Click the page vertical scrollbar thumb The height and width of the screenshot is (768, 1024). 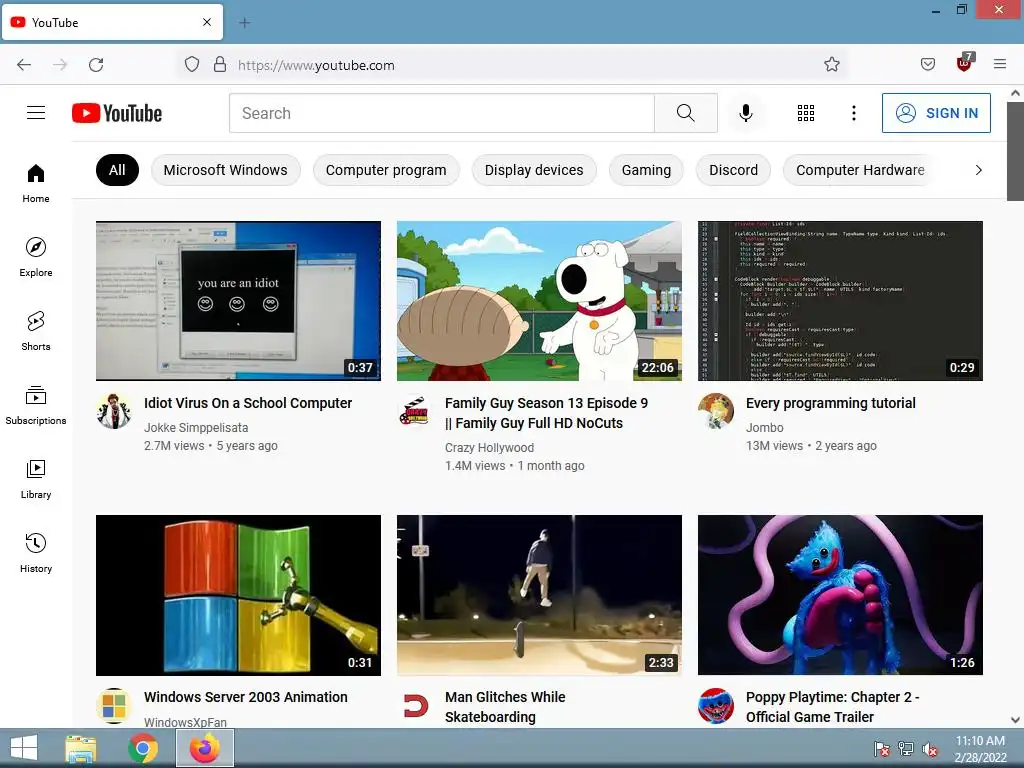pos(1016,152)
